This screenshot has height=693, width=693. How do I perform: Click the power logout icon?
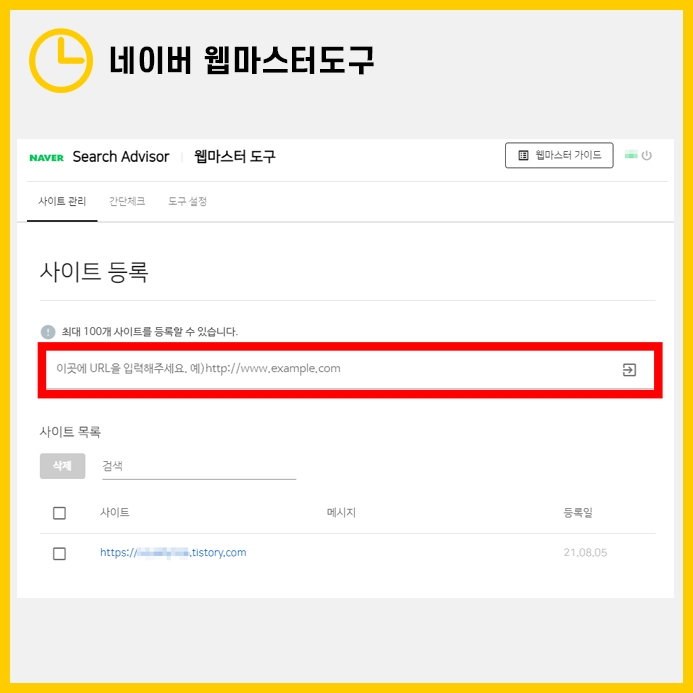646,156
